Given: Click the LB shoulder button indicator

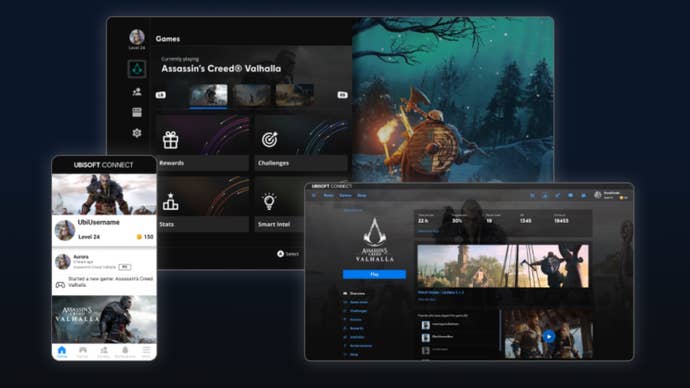Looking at the screenshot, I should [x=161, y=95].
